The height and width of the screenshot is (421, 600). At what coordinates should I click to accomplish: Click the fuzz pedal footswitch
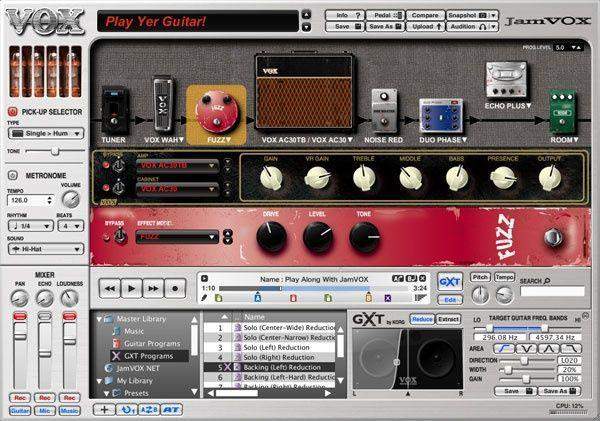[553, 237]
